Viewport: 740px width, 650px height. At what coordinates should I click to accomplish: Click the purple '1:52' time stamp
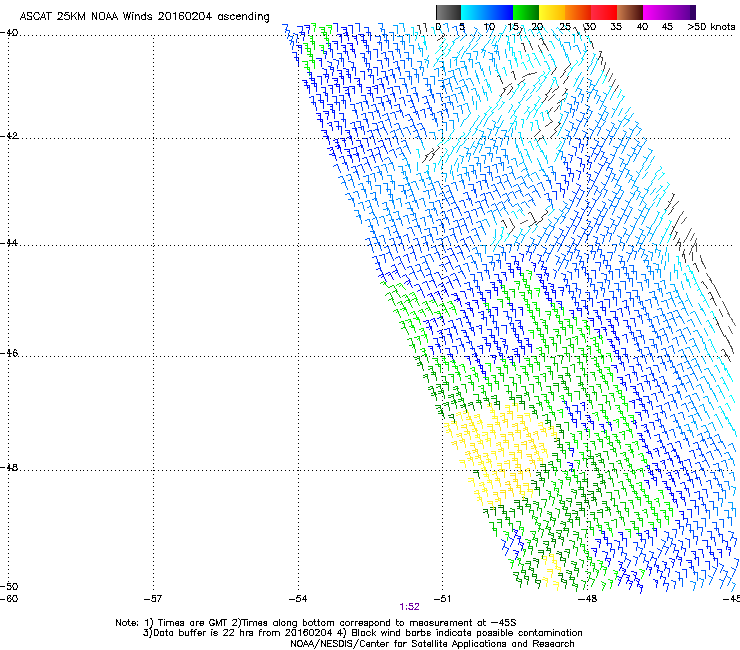coord(409,607)
